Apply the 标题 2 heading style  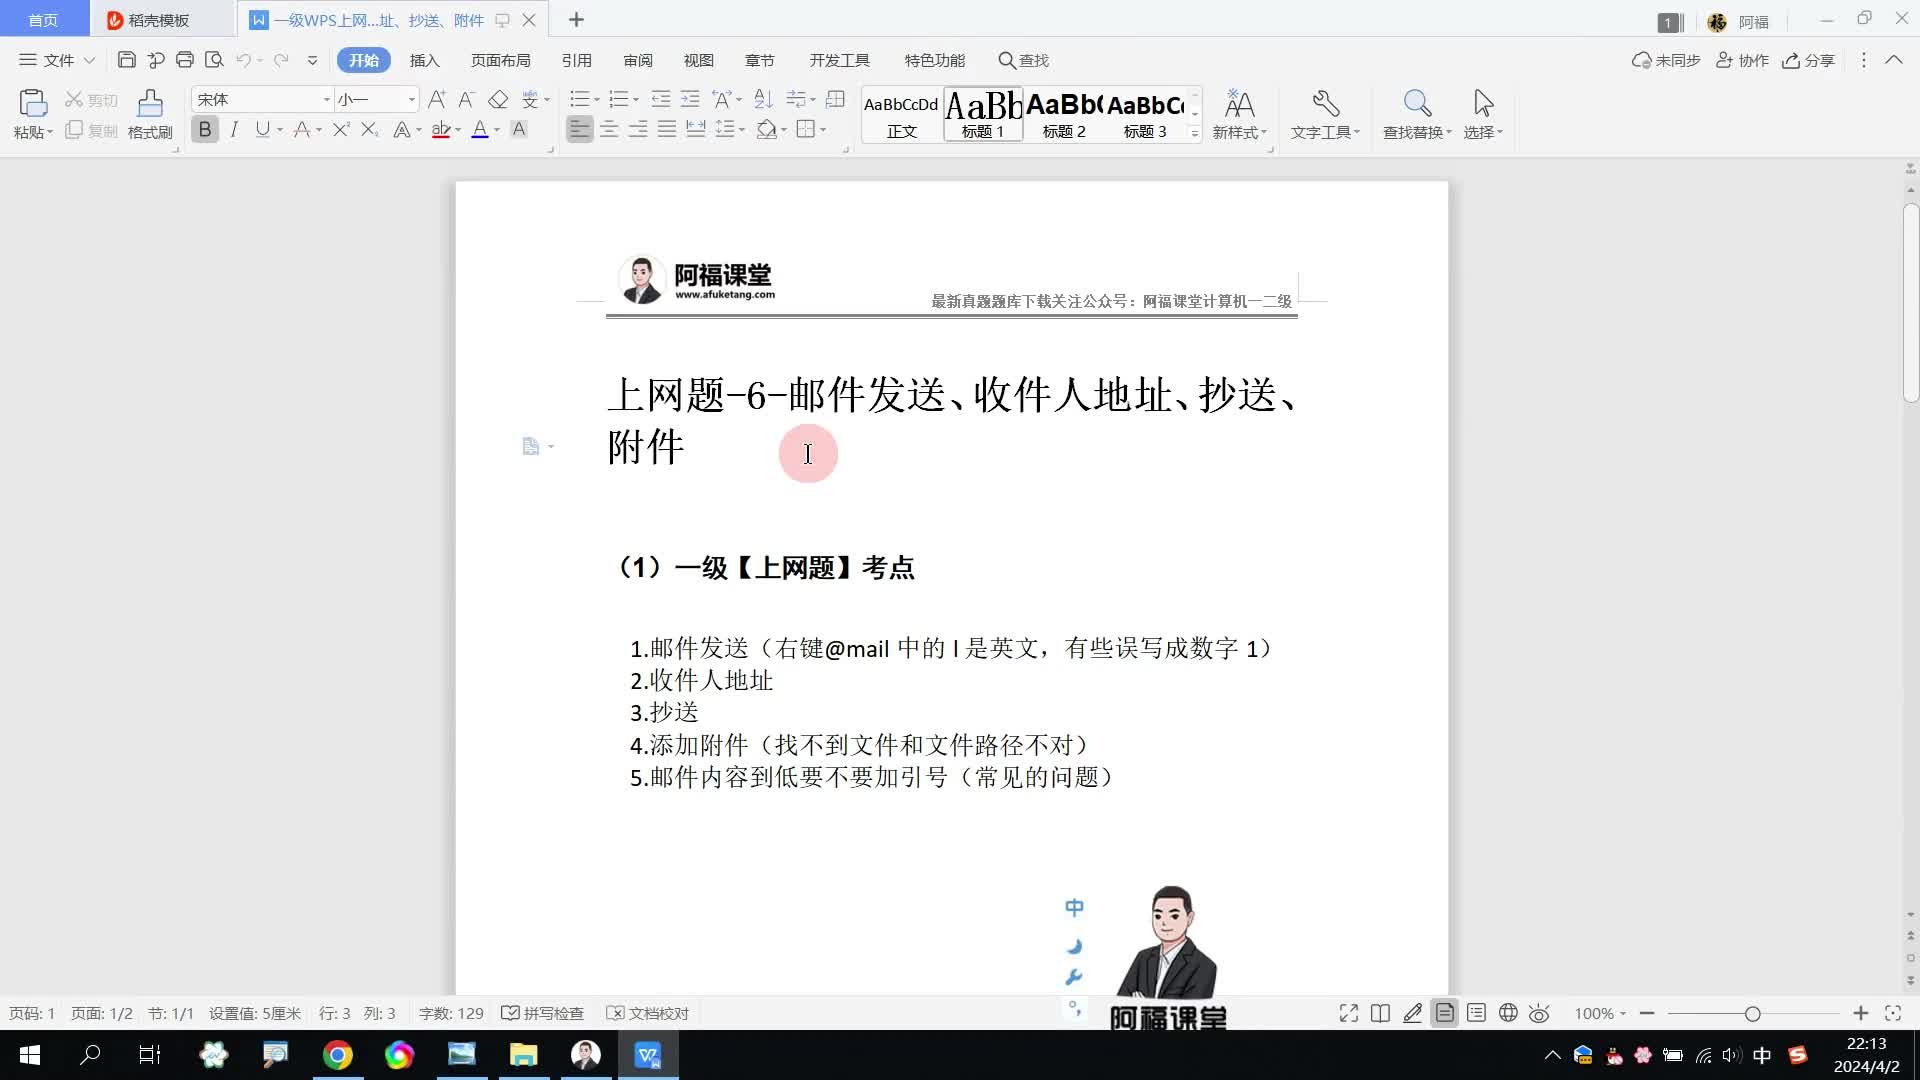coord(1064,115)
